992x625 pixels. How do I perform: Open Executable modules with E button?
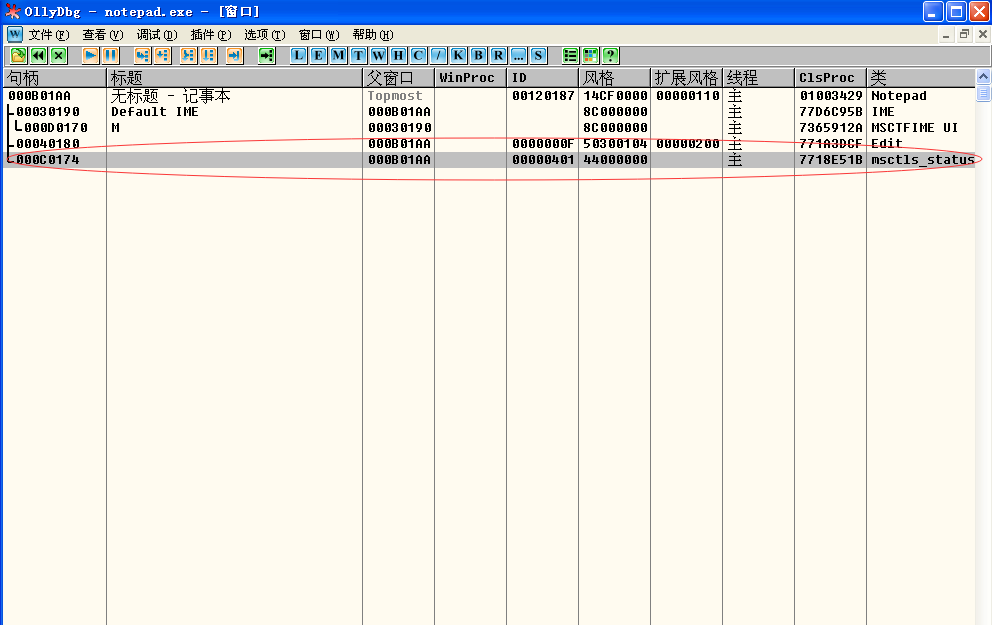[318, 56]
